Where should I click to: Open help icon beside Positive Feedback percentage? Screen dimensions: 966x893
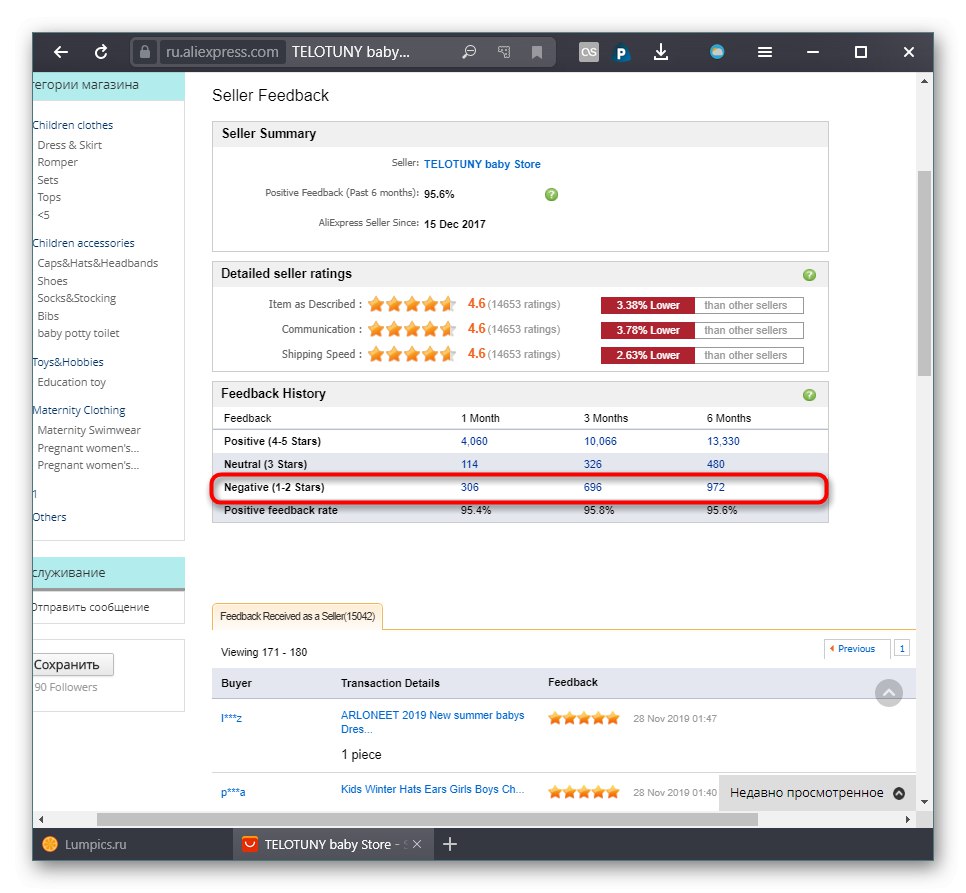pyautogui.click(x=551, y=195)
